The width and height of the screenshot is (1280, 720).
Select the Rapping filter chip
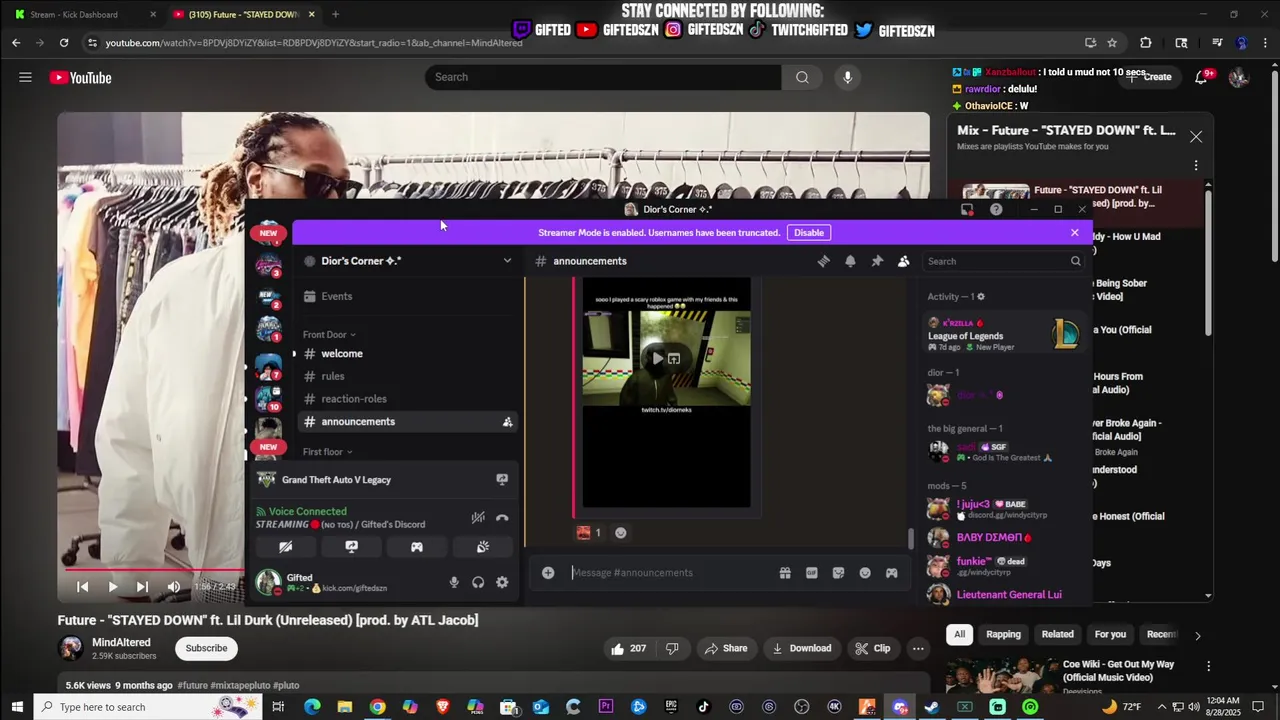point(1003,634)
